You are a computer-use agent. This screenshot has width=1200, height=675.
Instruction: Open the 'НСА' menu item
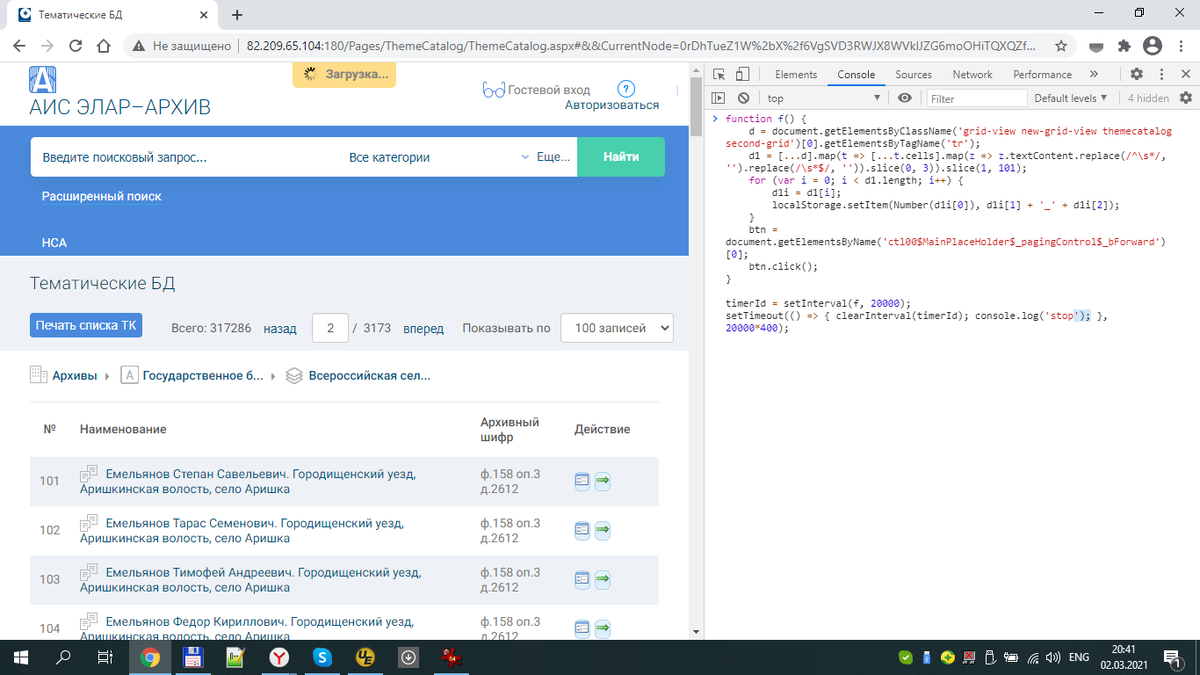click(54, 243)
